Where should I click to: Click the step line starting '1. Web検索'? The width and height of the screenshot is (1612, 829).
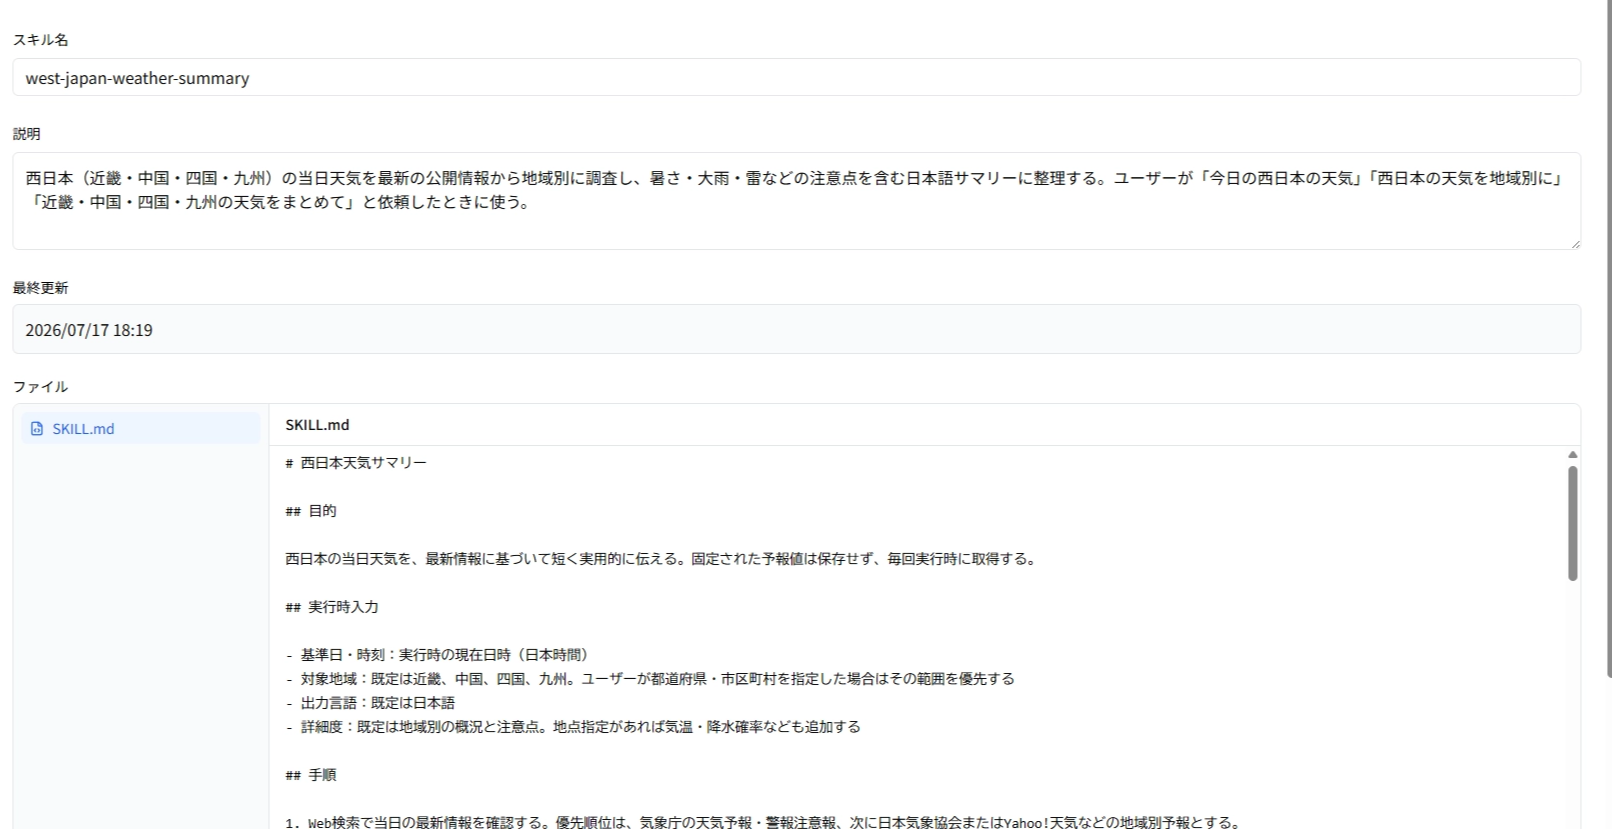point(765,823)
